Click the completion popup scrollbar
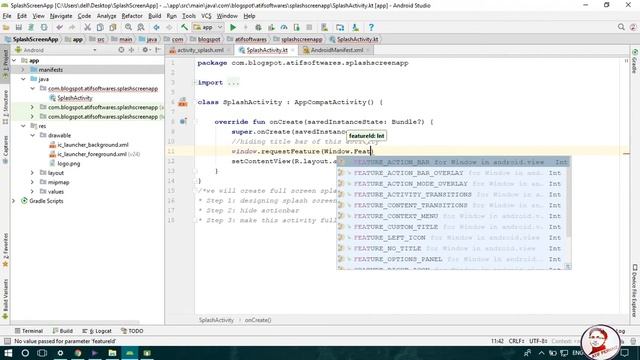The width and height of the screenshot is (640, 360). (568, 198)
